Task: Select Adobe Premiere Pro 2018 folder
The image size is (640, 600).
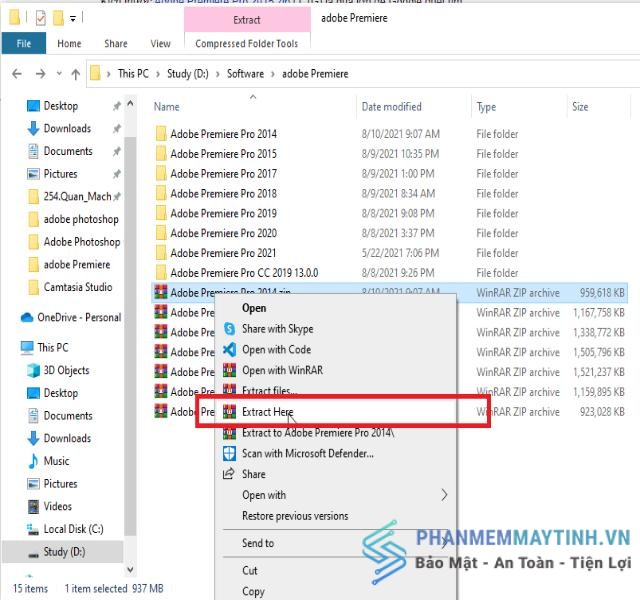Action: point(223,193)
